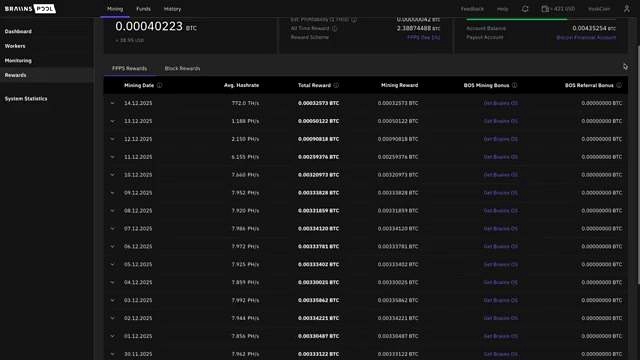Screen dimensions: 640x360
Task: Expand the 08.12.2025 reward row
Action: click(112, 211)
